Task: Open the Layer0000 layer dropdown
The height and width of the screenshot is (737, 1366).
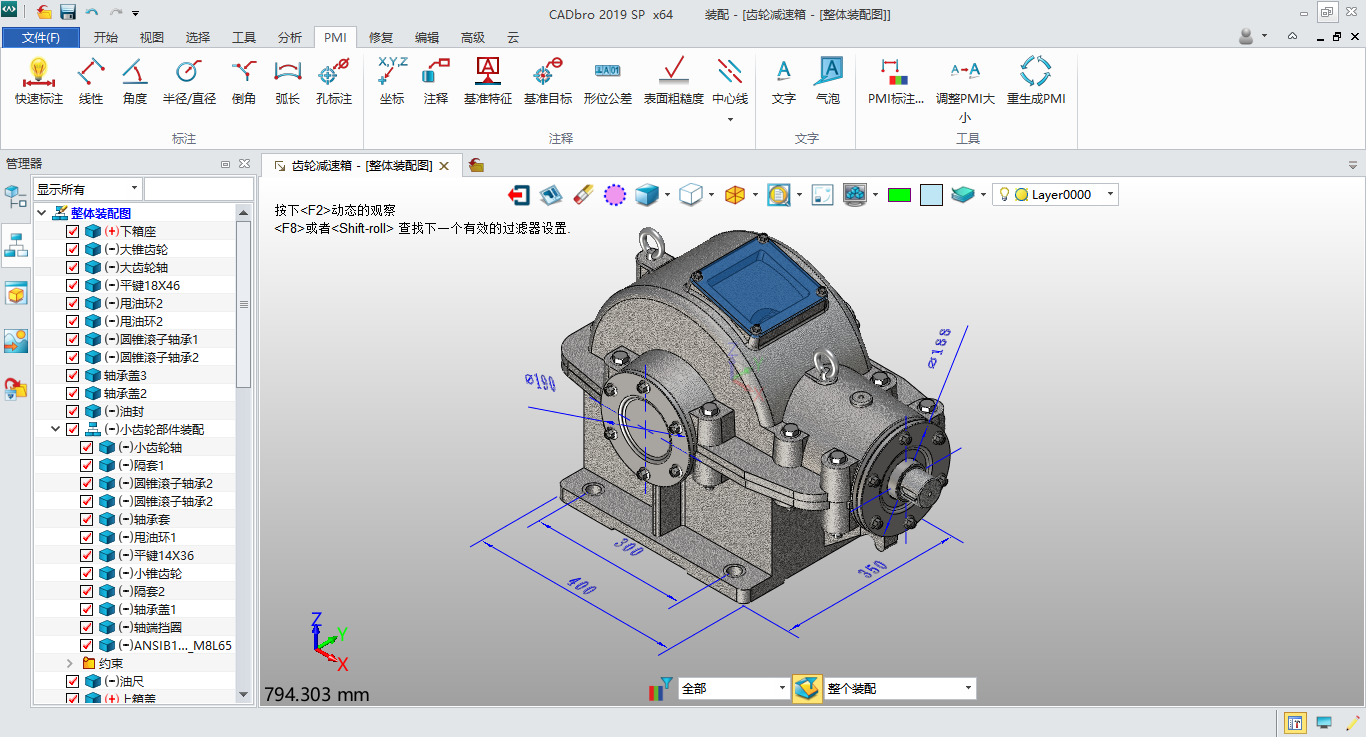Action: click(1110, 195)
